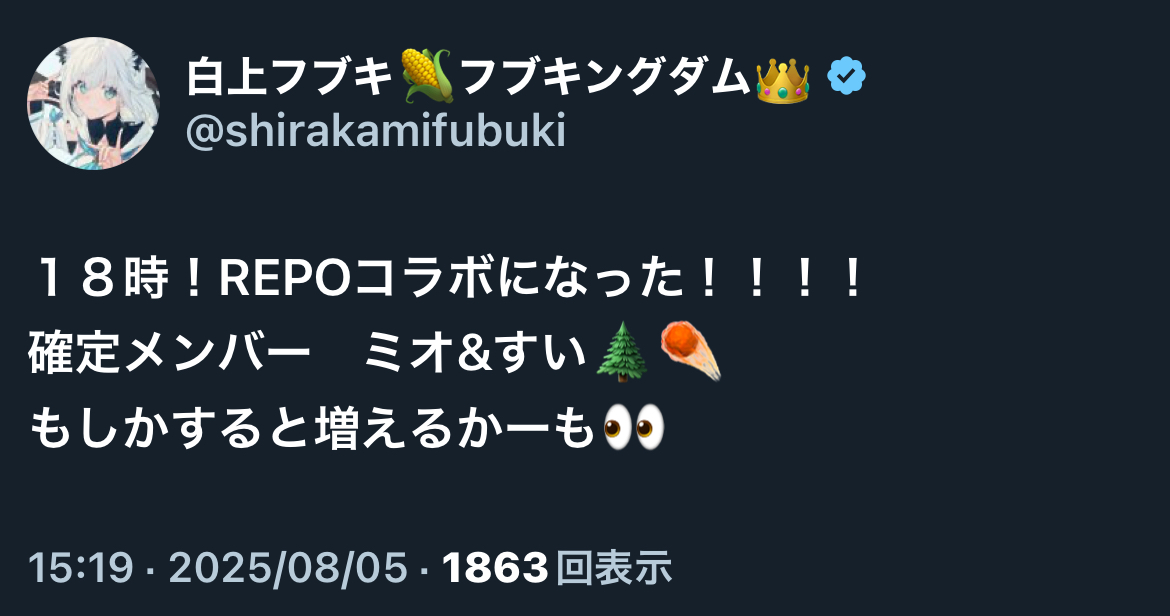Click the orange comet emoji

tap(690, 351)
